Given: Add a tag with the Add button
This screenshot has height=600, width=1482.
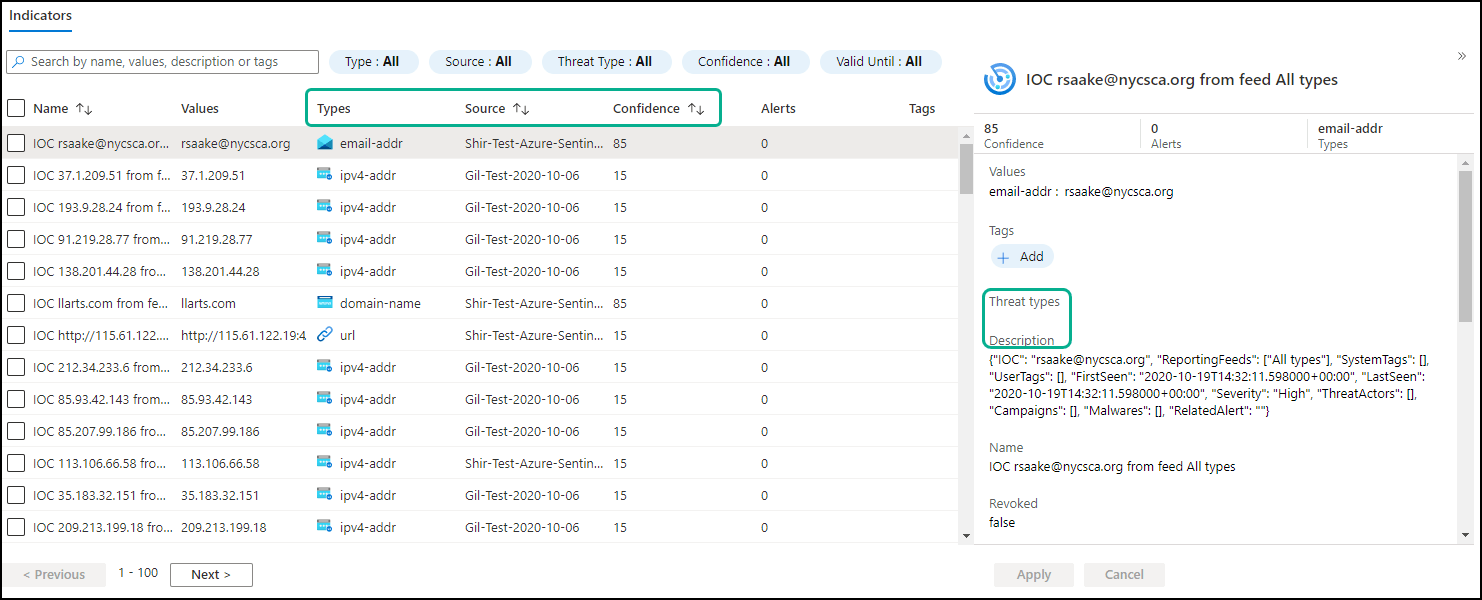Looking at the screenshot, I should tap(1021, 257).
